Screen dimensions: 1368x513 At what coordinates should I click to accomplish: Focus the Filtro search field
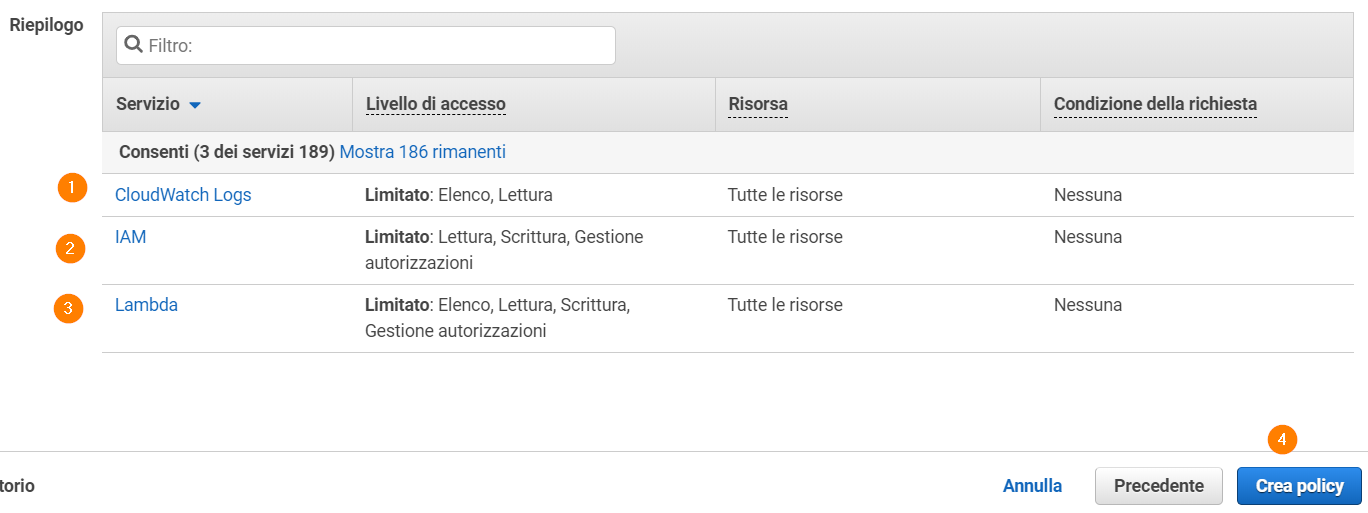[x=366, y=45]
